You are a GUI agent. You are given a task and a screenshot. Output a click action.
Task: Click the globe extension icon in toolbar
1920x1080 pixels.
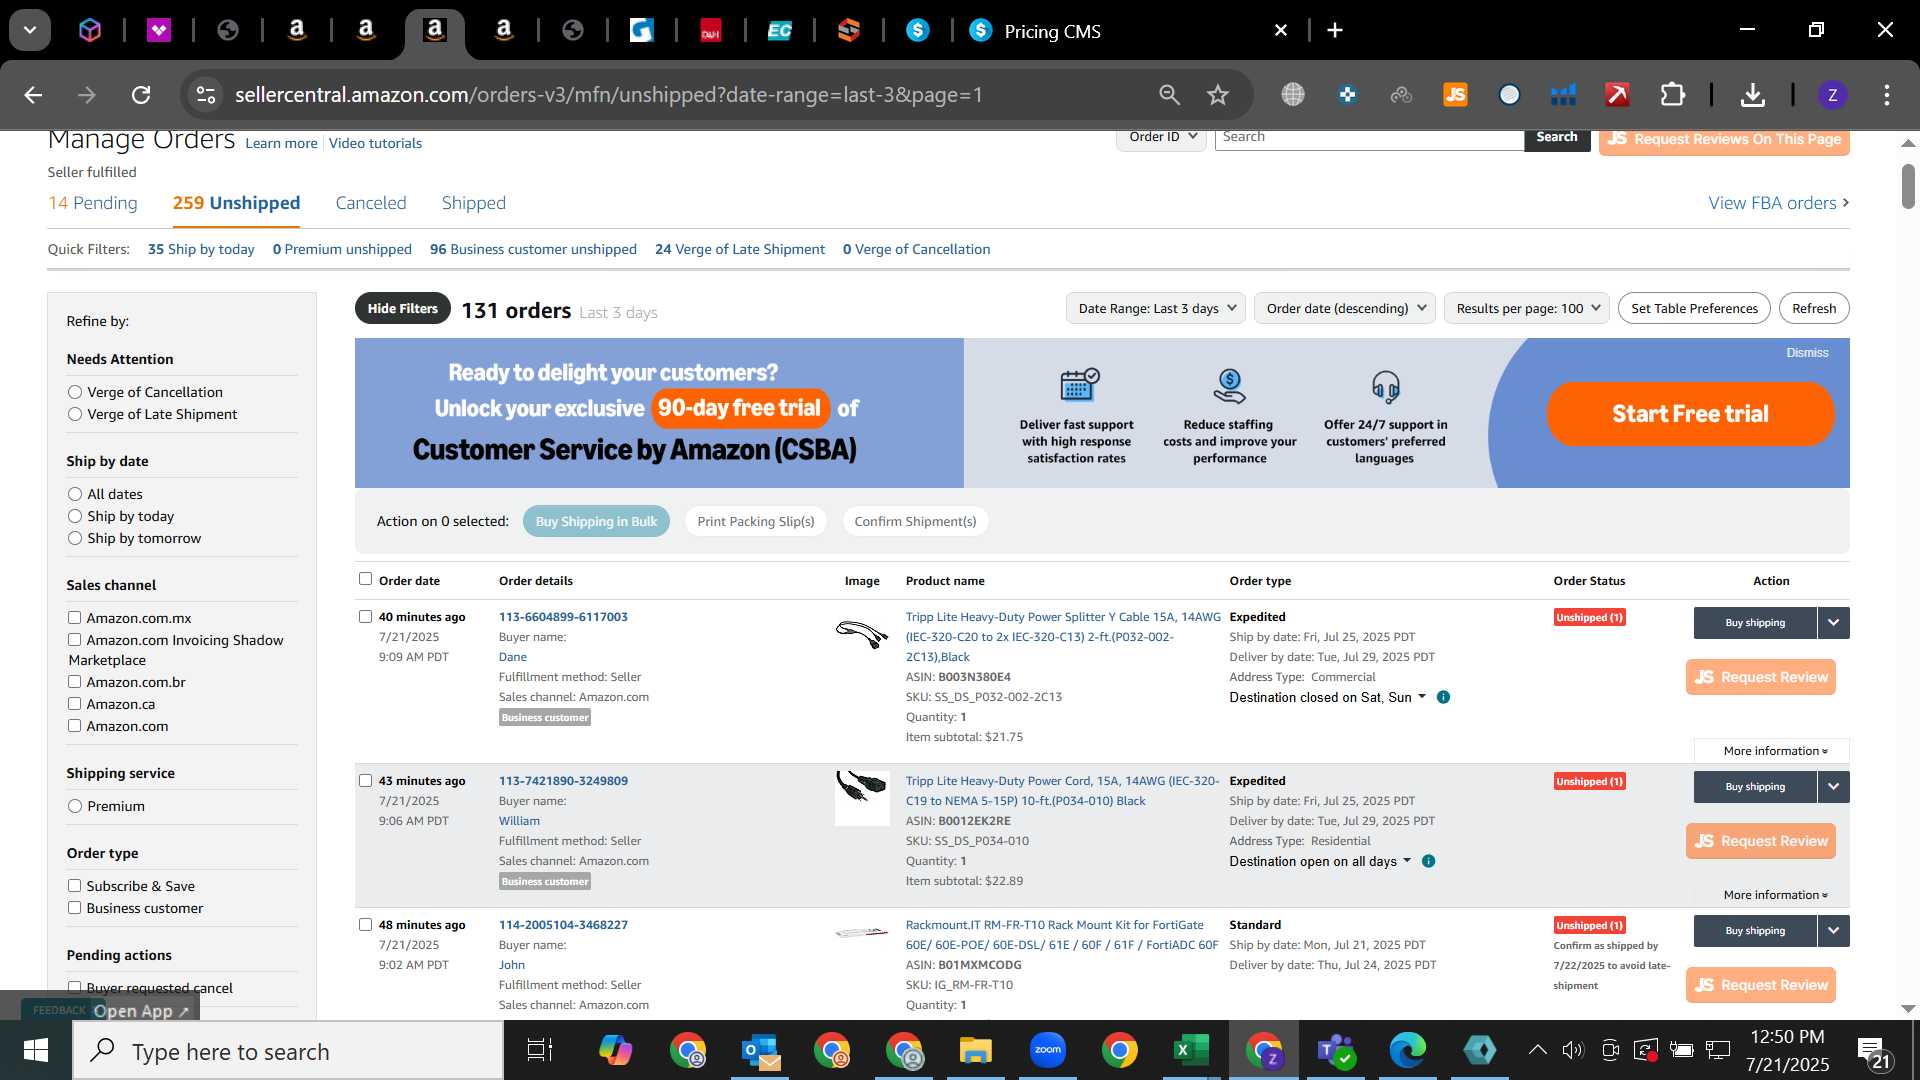(x=1293, y=95)
